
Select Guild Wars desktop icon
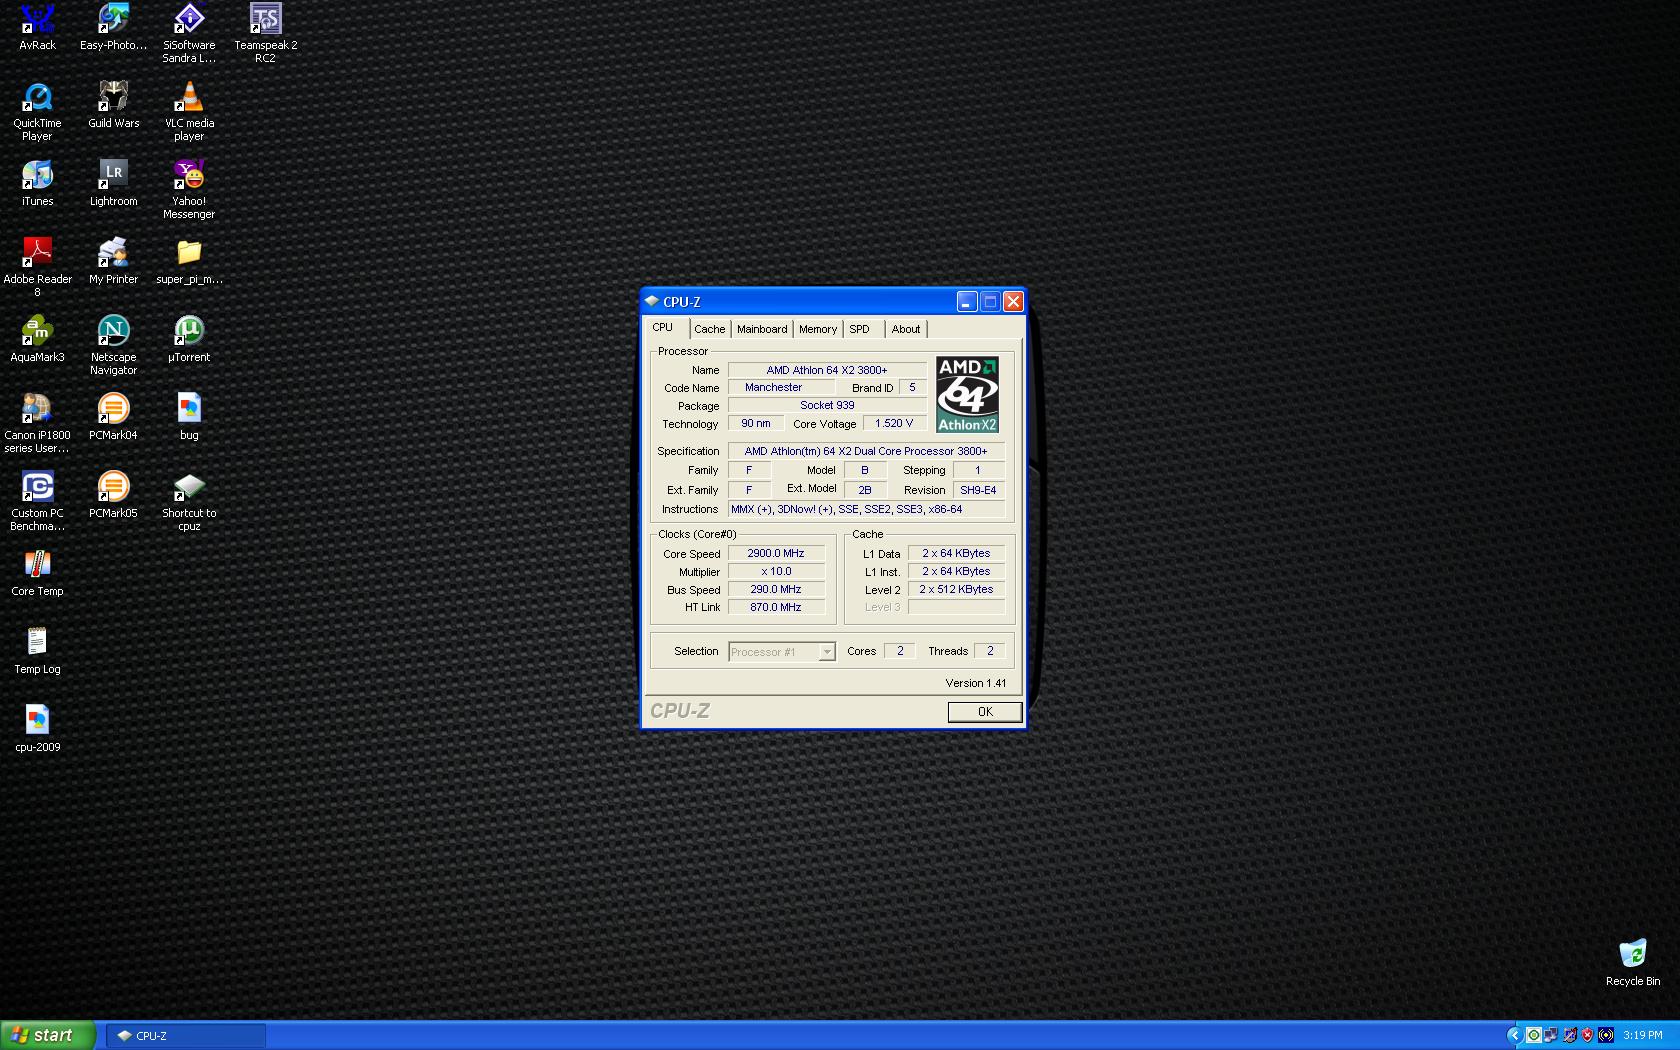click(x=113, y=105)
